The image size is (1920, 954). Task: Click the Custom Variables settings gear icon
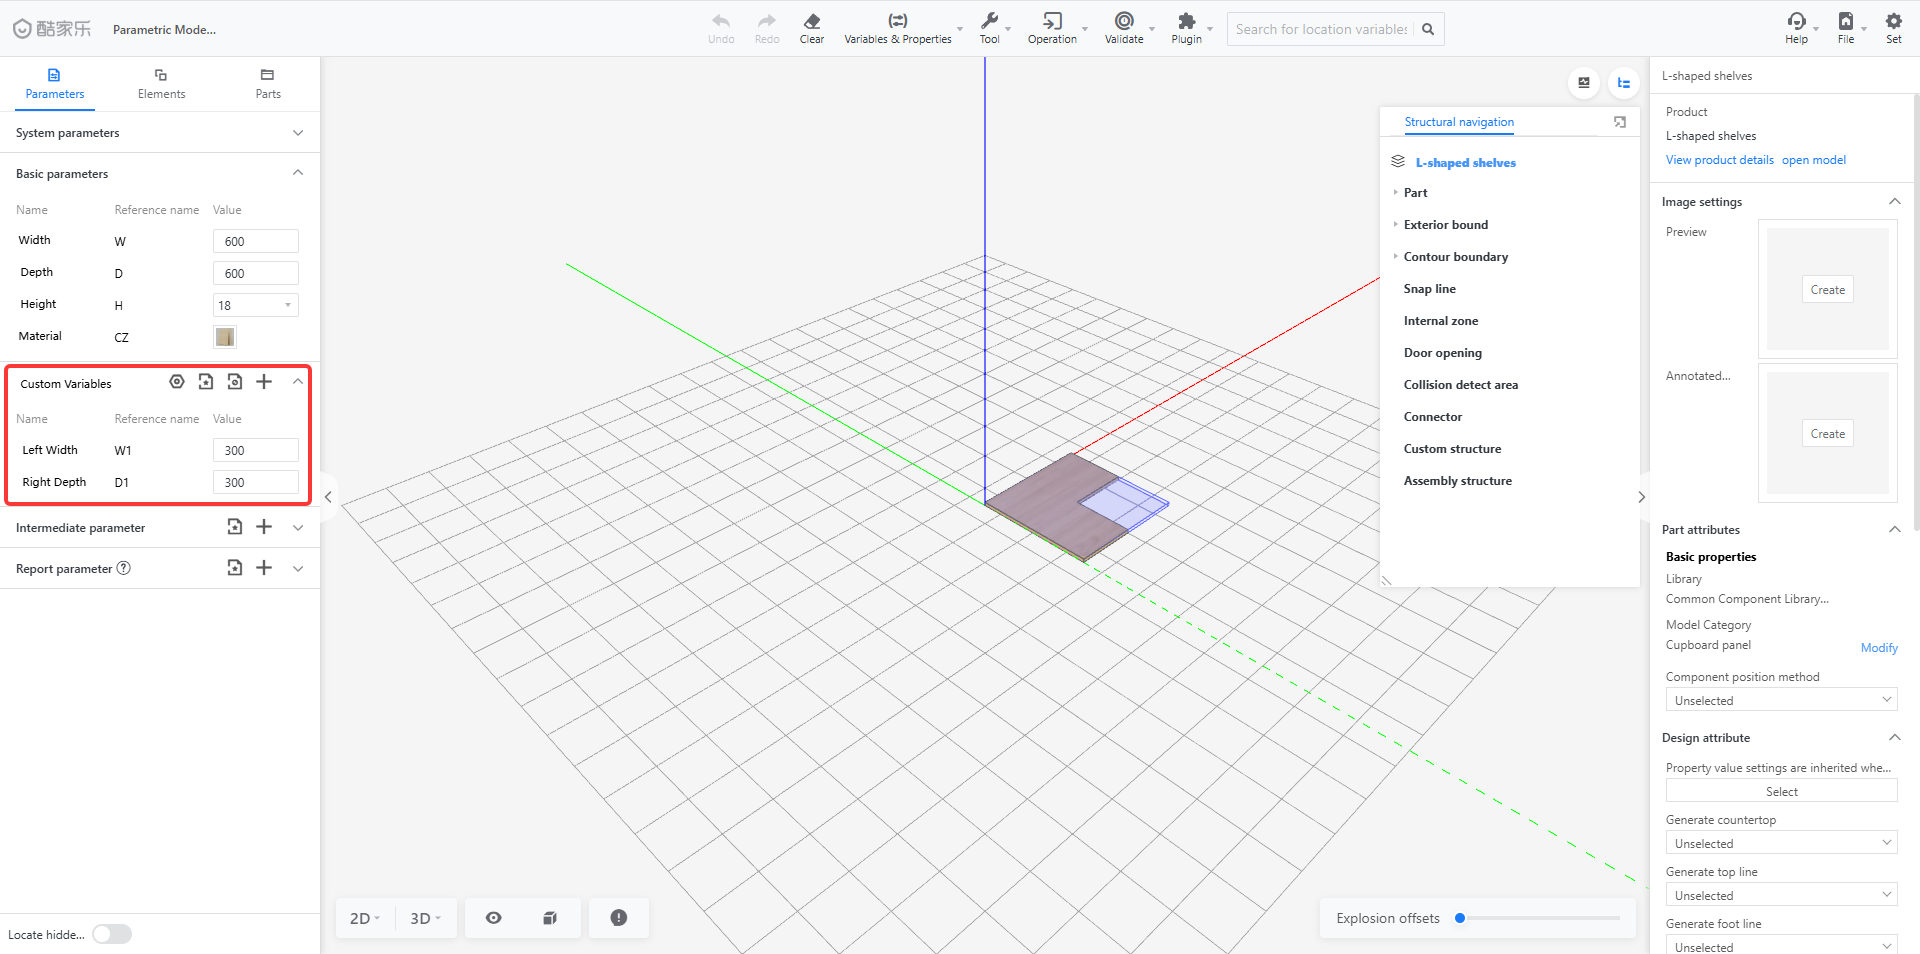tap(177, 382)
